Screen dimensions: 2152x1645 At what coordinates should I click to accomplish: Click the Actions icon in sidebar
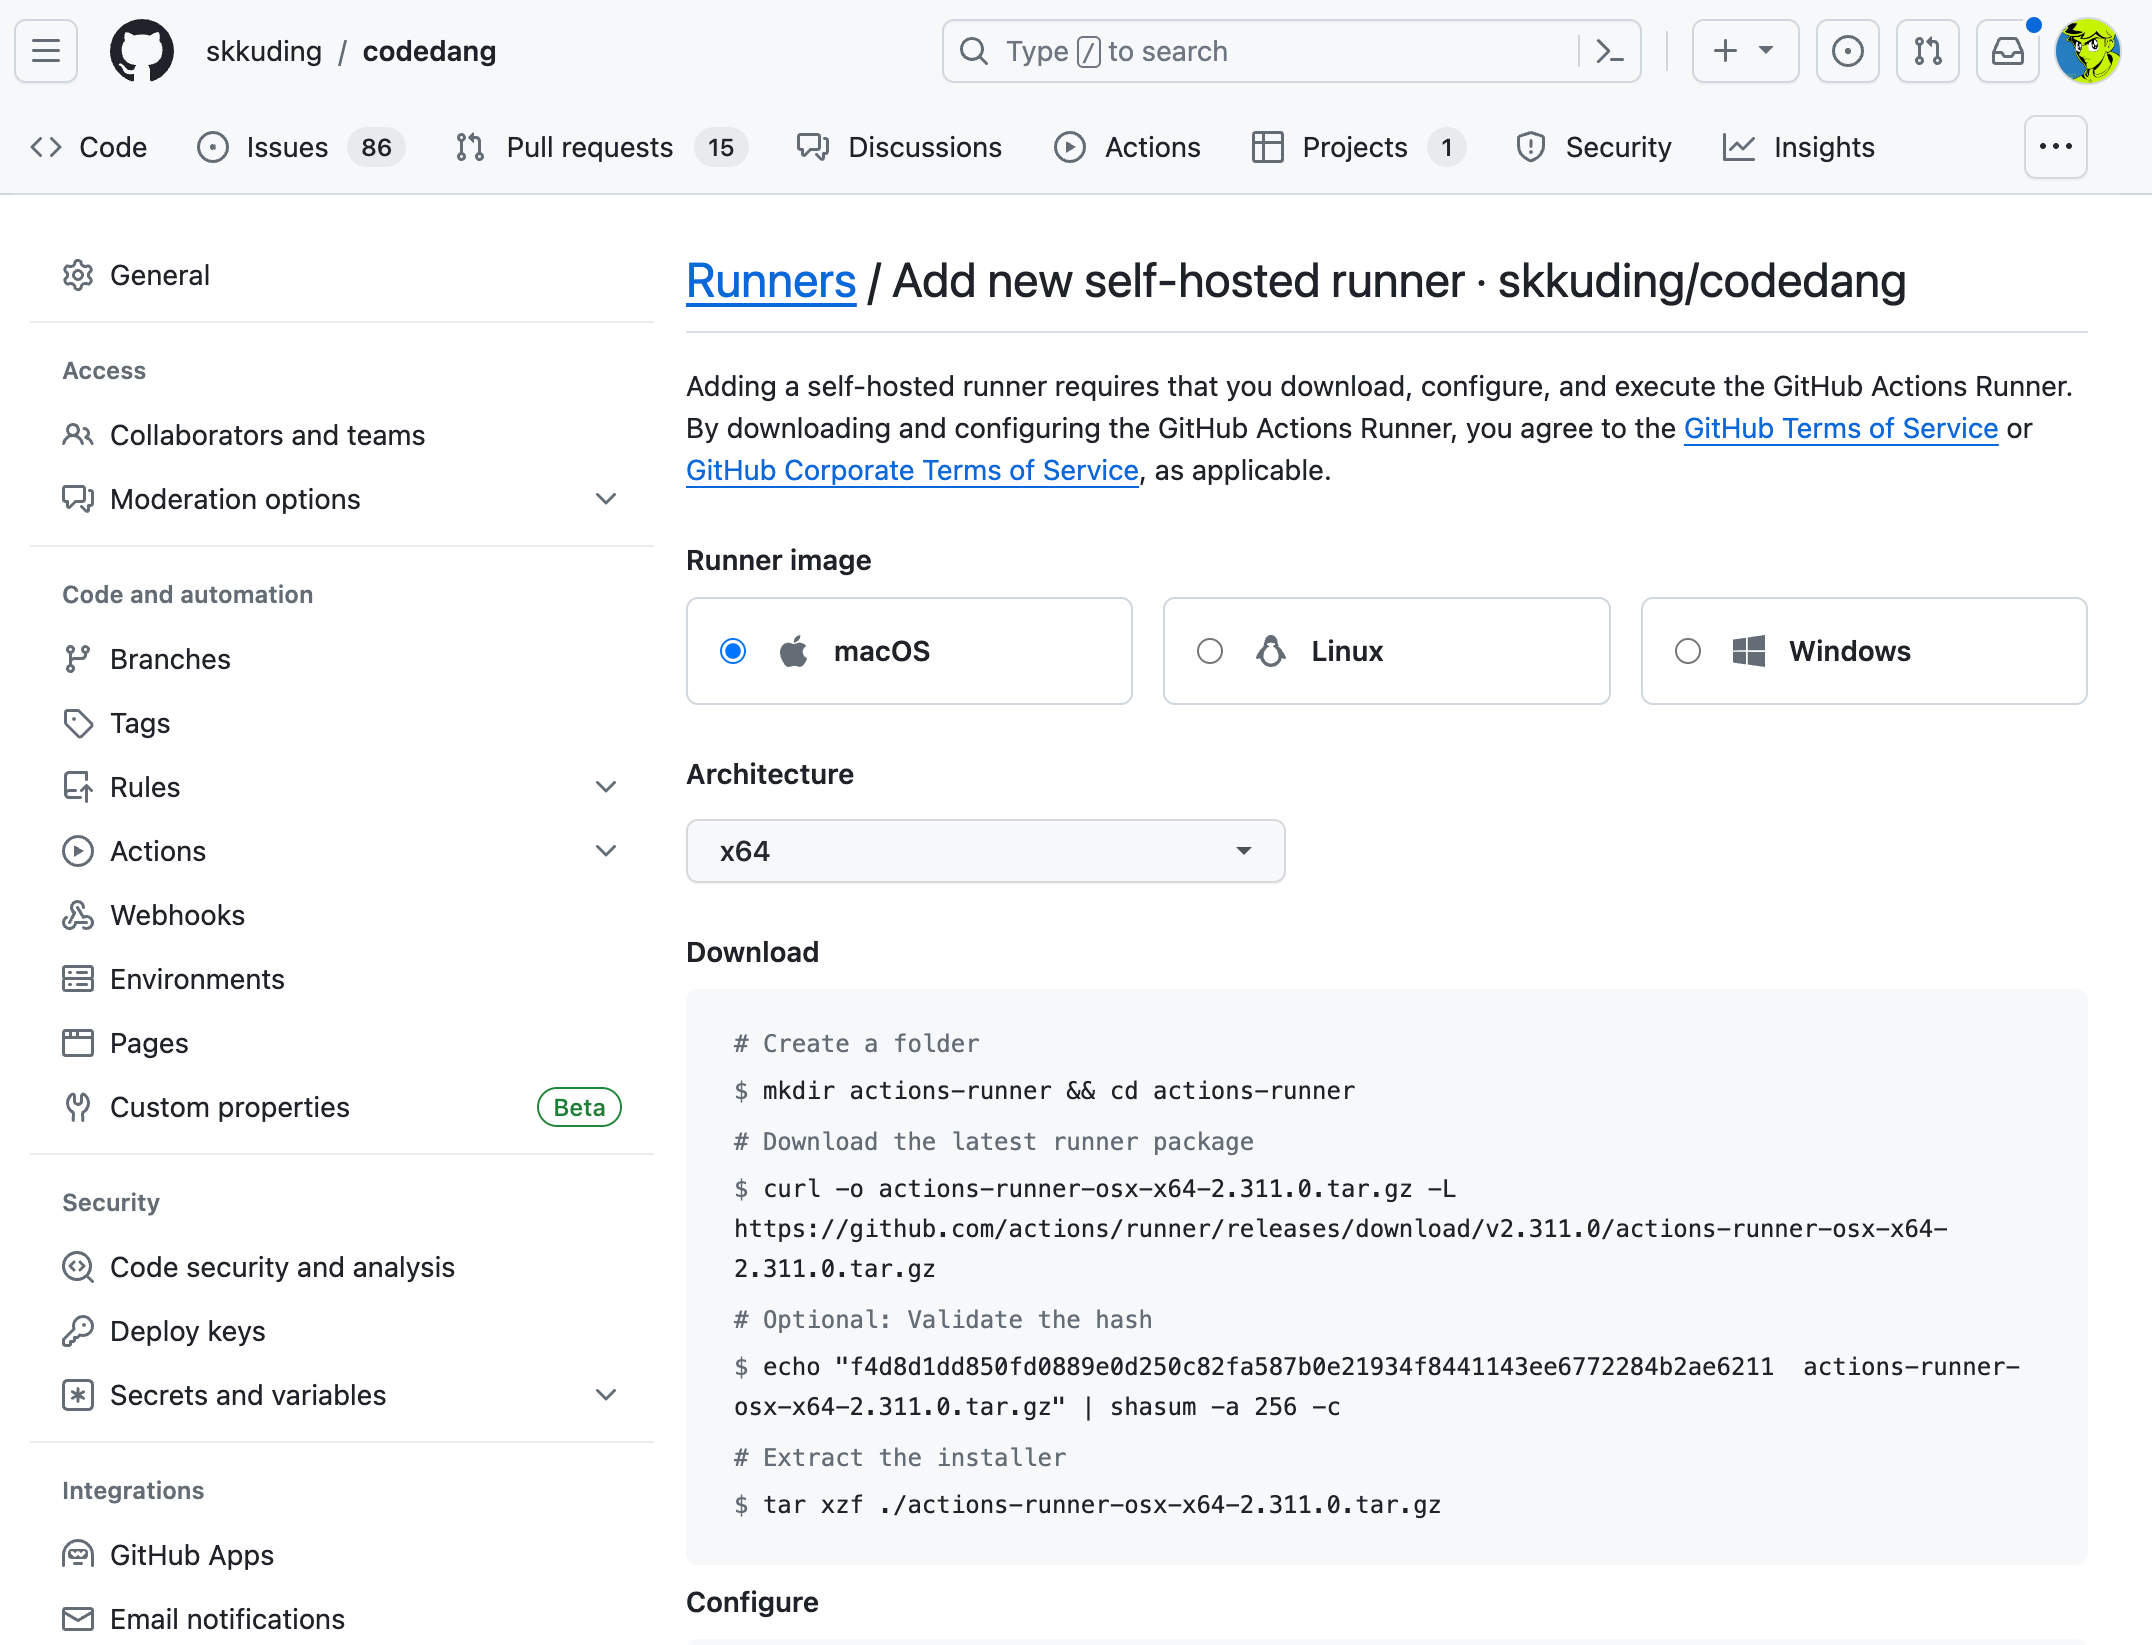(x=79, y=850)
